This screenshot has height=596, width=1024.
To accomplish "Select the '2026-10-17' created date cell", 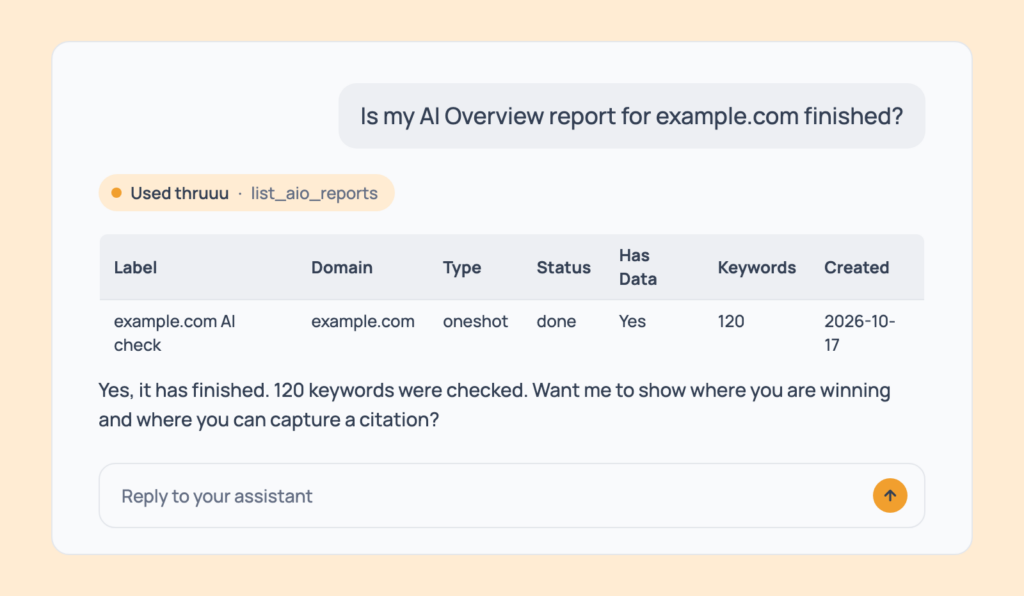I will point(859,333).
